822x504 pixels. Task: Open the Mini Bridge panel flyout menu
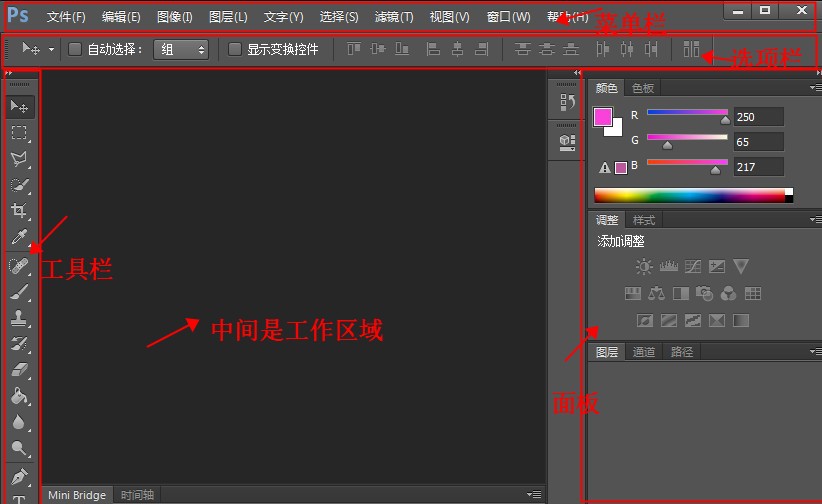(534, 494)
